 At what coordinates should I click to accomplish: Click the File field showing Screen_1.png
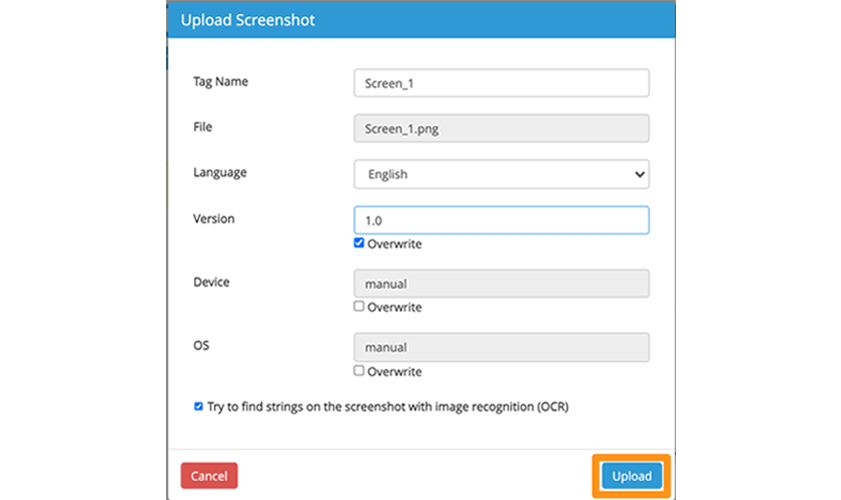click(501, 128)
